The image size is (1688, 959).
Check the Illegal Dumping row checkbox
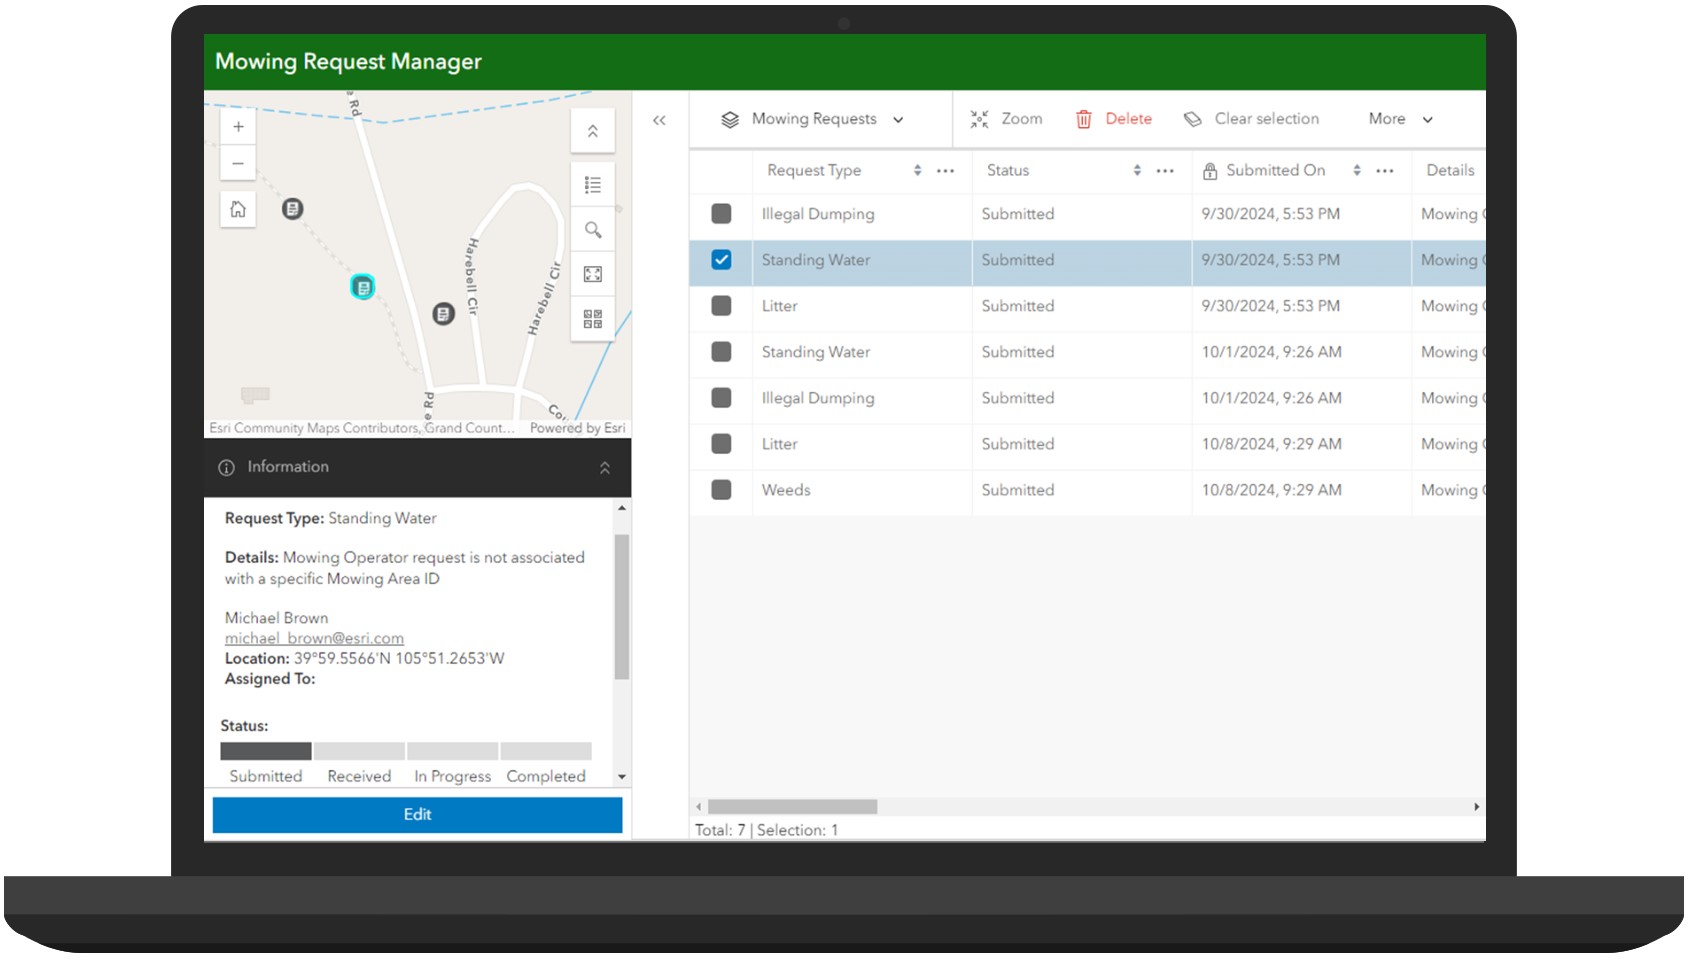tap(720, 214)
